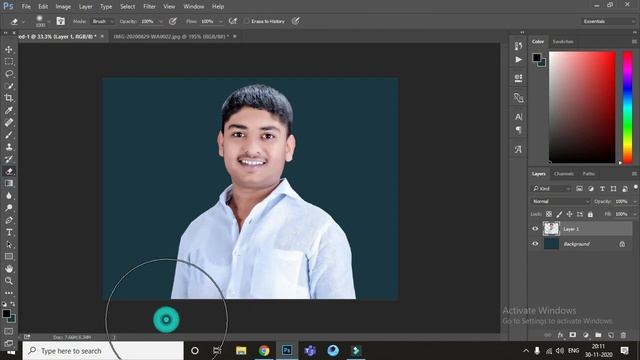This screenshot has height=360, width=640.
Task: Select the Hand tool
Action: click(9, 269)
